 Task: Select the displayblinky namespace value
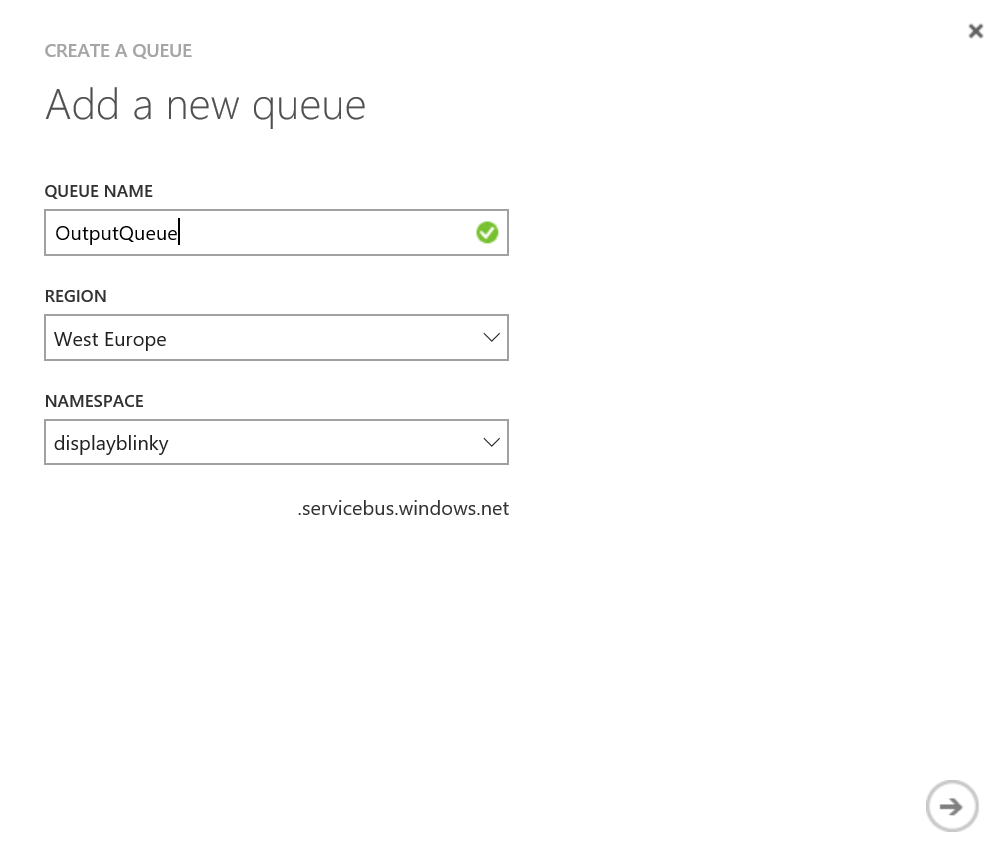(111, 443)
